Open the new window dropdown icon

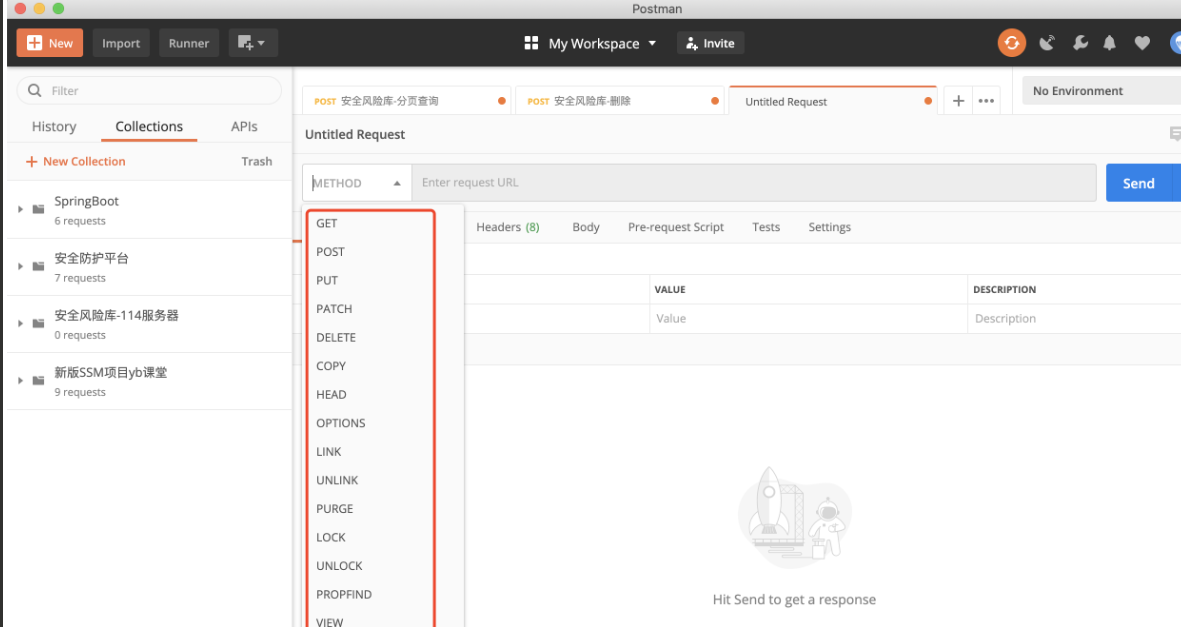point(252,43)
